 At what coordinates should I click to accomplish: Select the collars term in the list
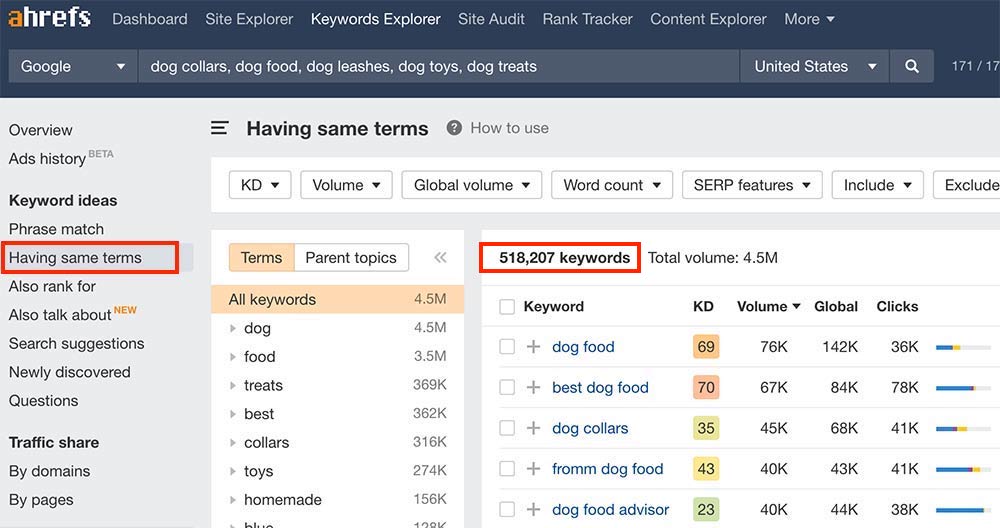(x=267, y=443)
